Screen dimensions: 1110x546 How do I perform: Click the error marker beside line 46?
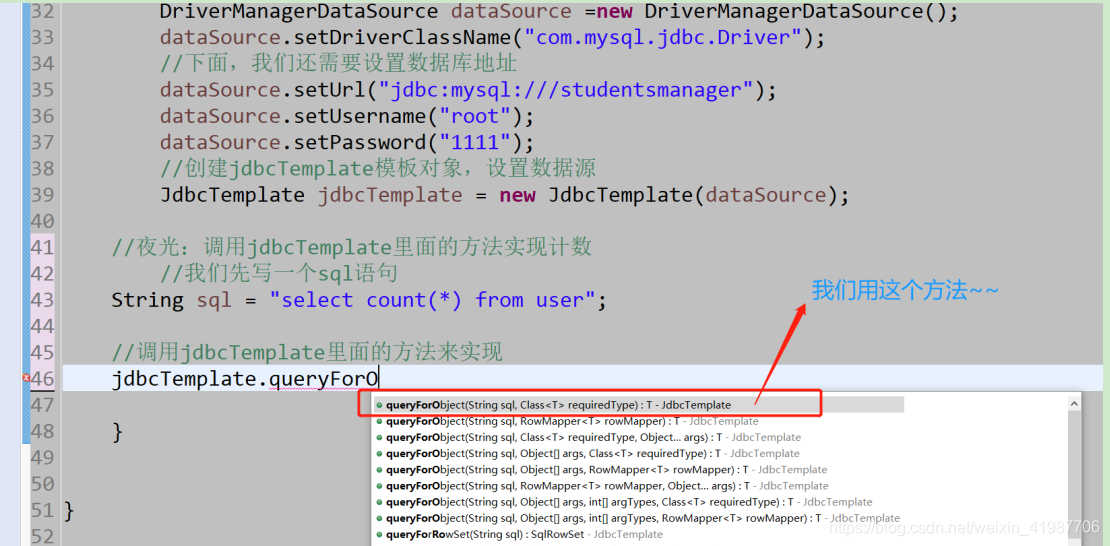(x=26, y=378)
